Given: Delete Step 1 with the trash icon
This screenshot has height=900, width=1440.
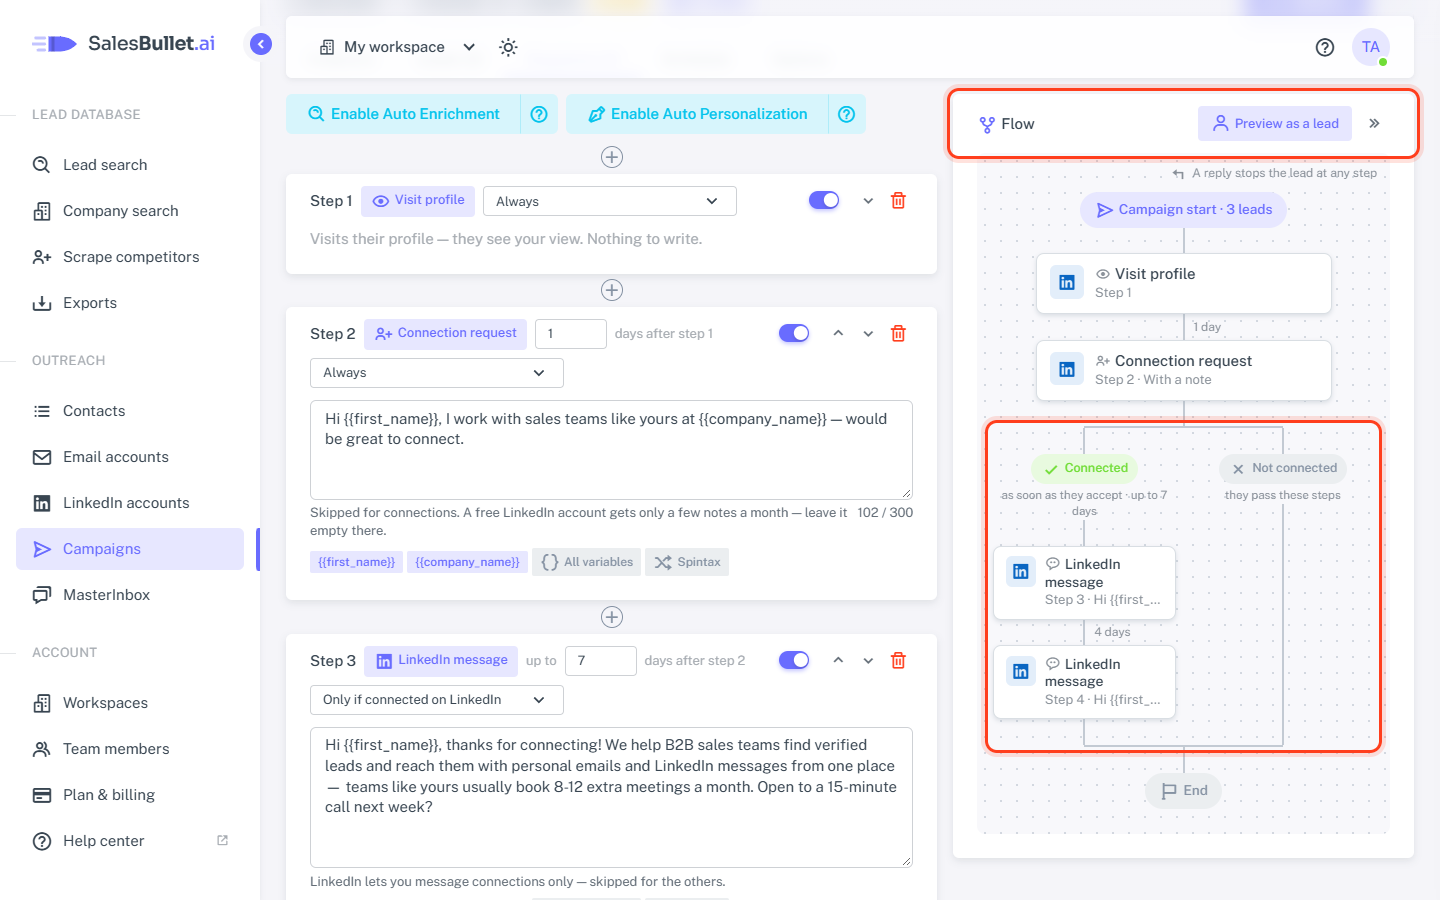Looking at the screenshot, I should pyautogui.click(x=898, y=200).
